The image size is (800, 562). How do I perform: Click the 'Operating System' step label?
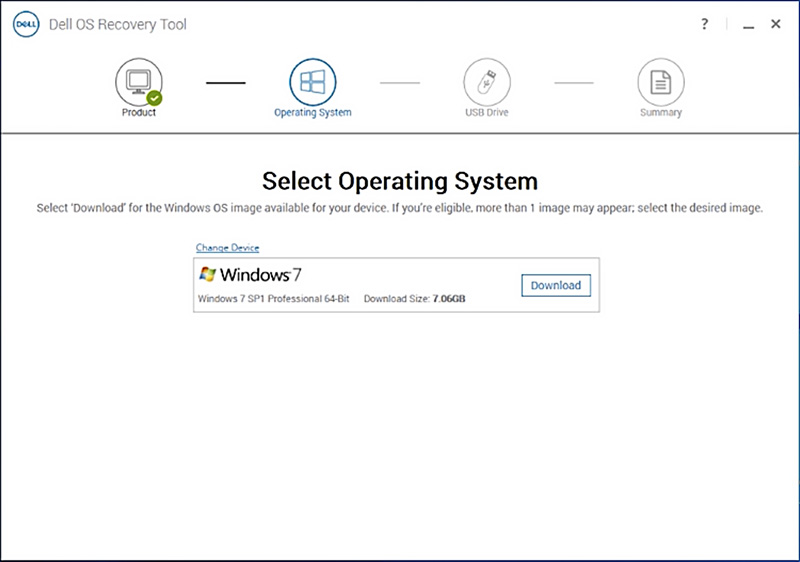pos(313,113)
